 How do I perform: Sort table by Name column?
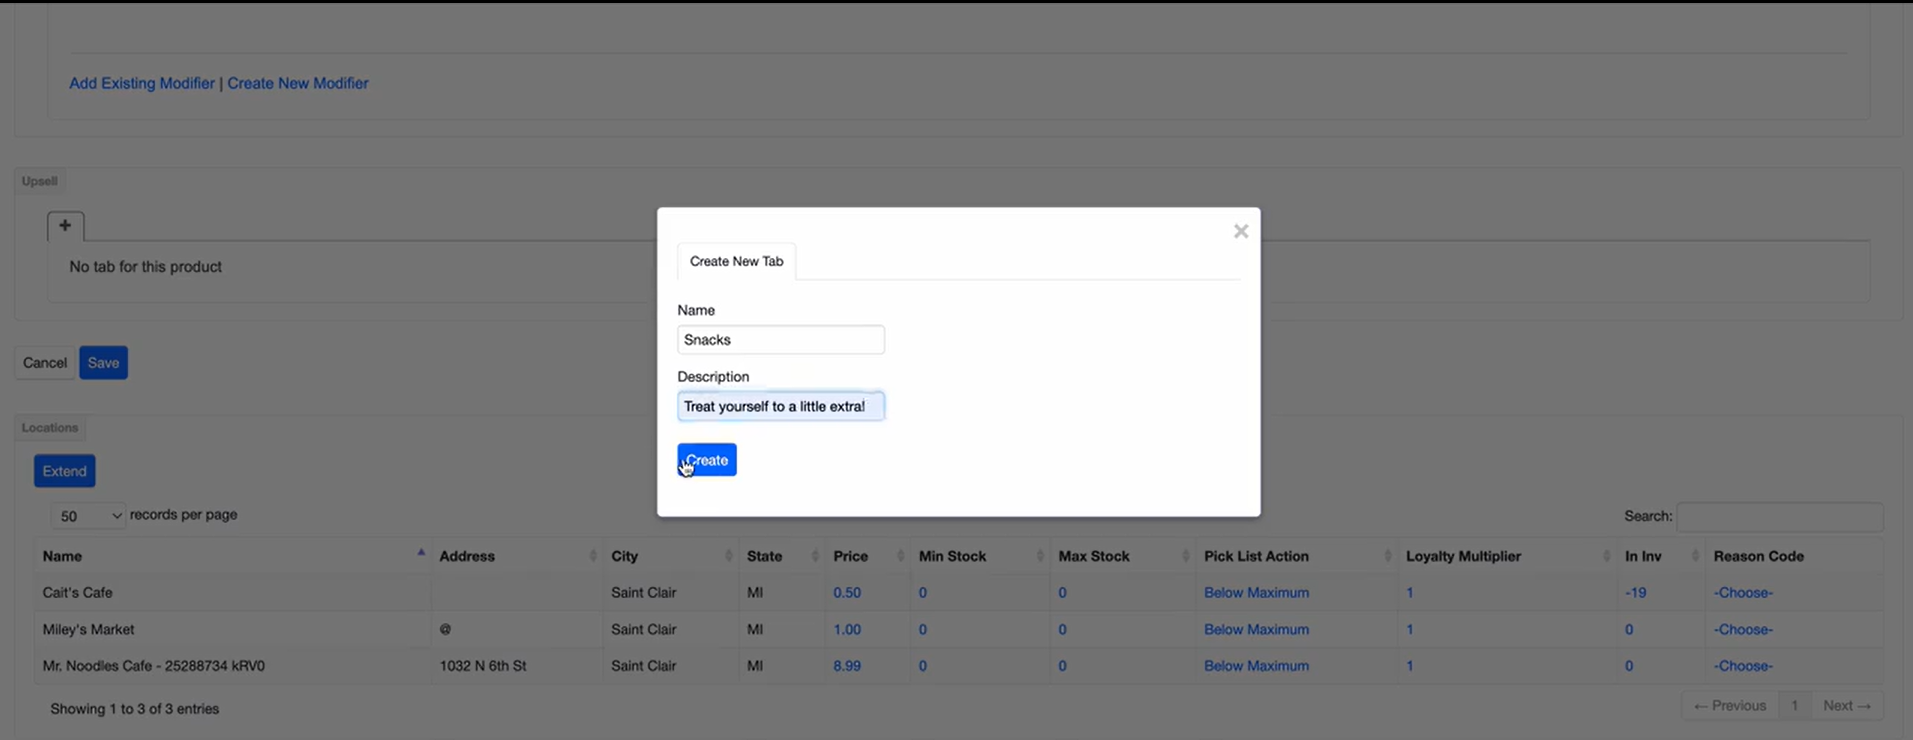[x=233, y=556]
